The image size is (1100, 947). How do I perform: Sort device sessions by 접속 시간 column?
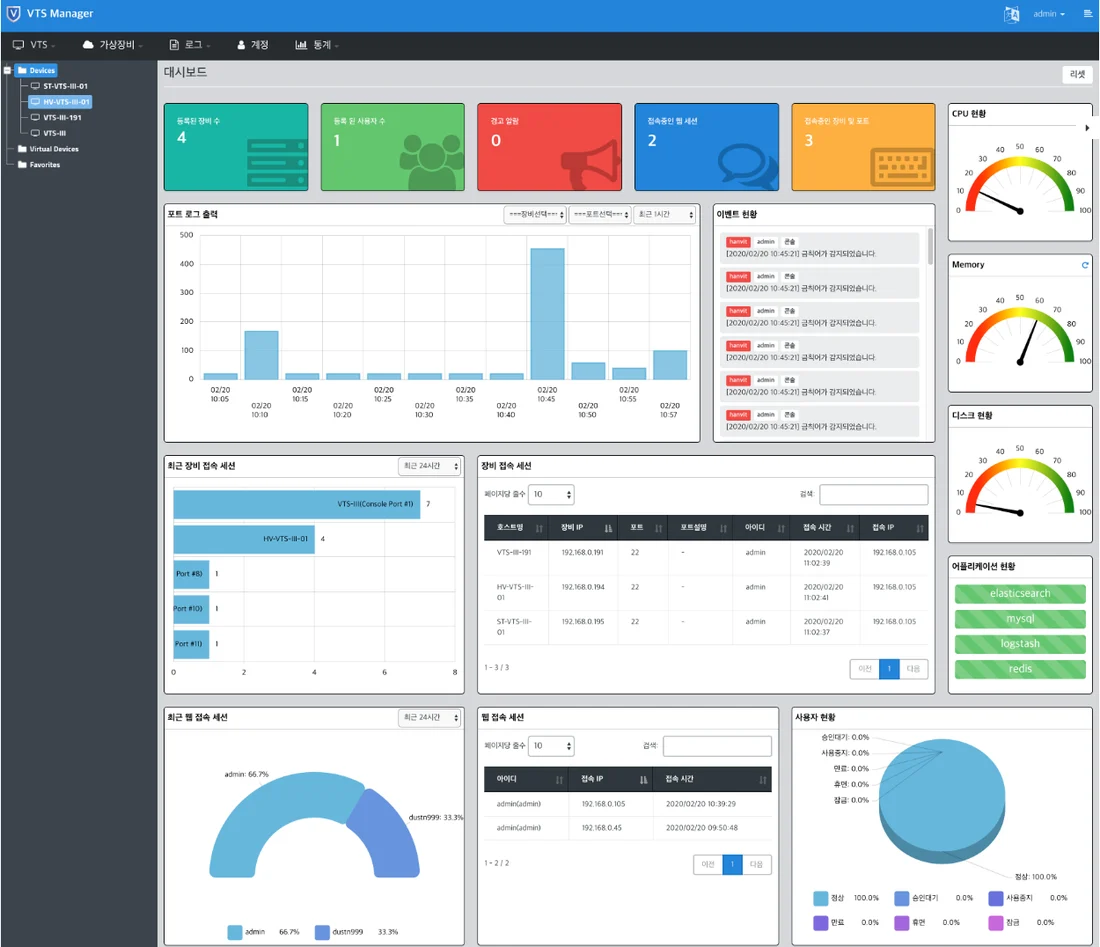pyautogui.click(x=827, y=528)
